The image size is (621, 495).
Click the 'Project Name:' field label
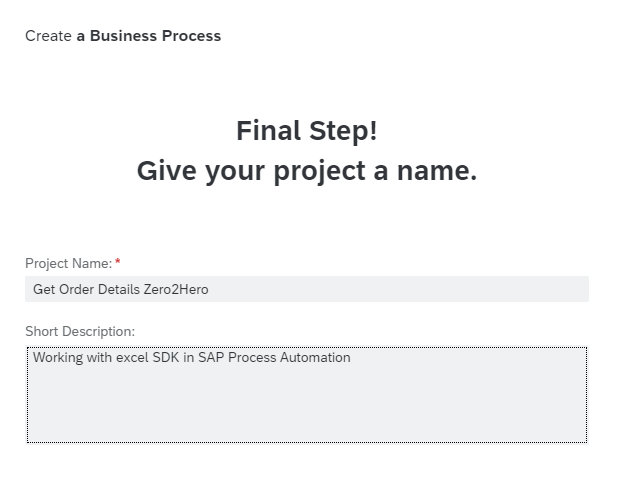point(68,264)
